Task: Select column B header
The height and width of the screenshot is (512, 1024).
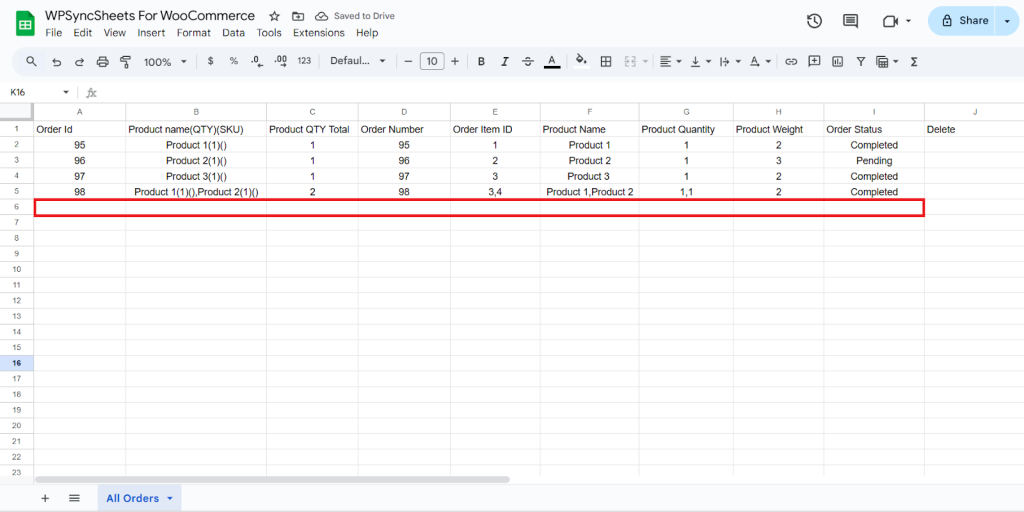Action: [196, 112]
